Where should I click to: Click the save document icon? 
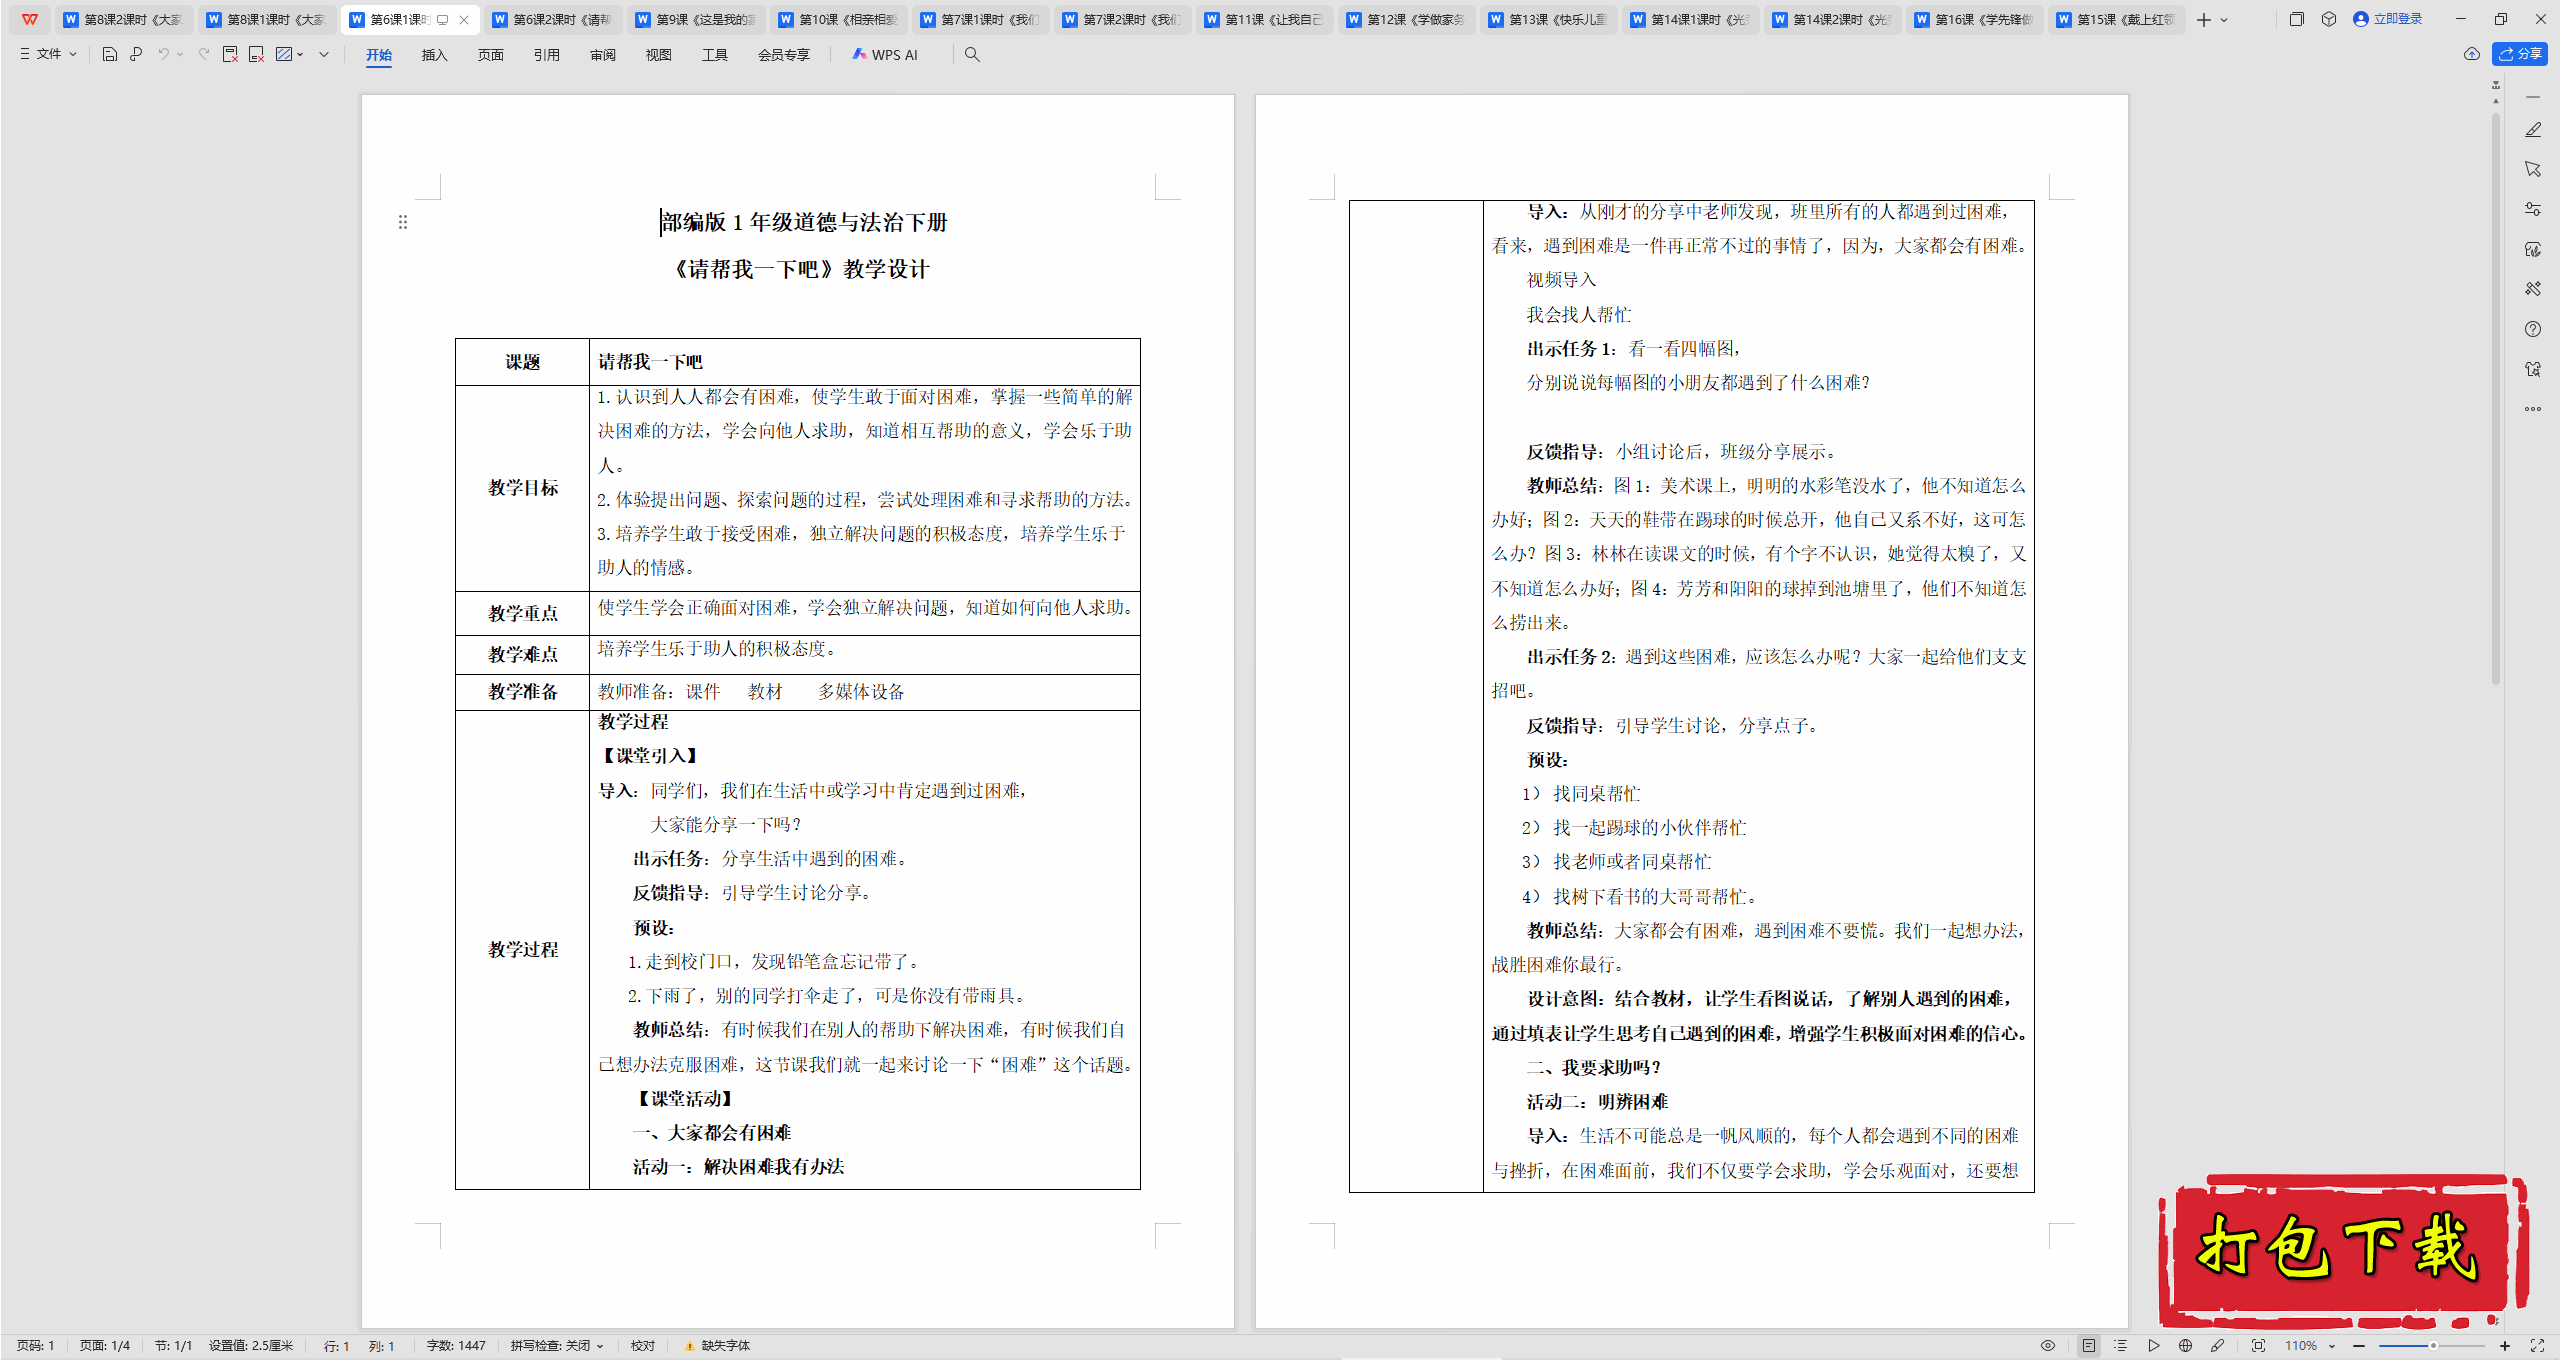coord(110,55)
